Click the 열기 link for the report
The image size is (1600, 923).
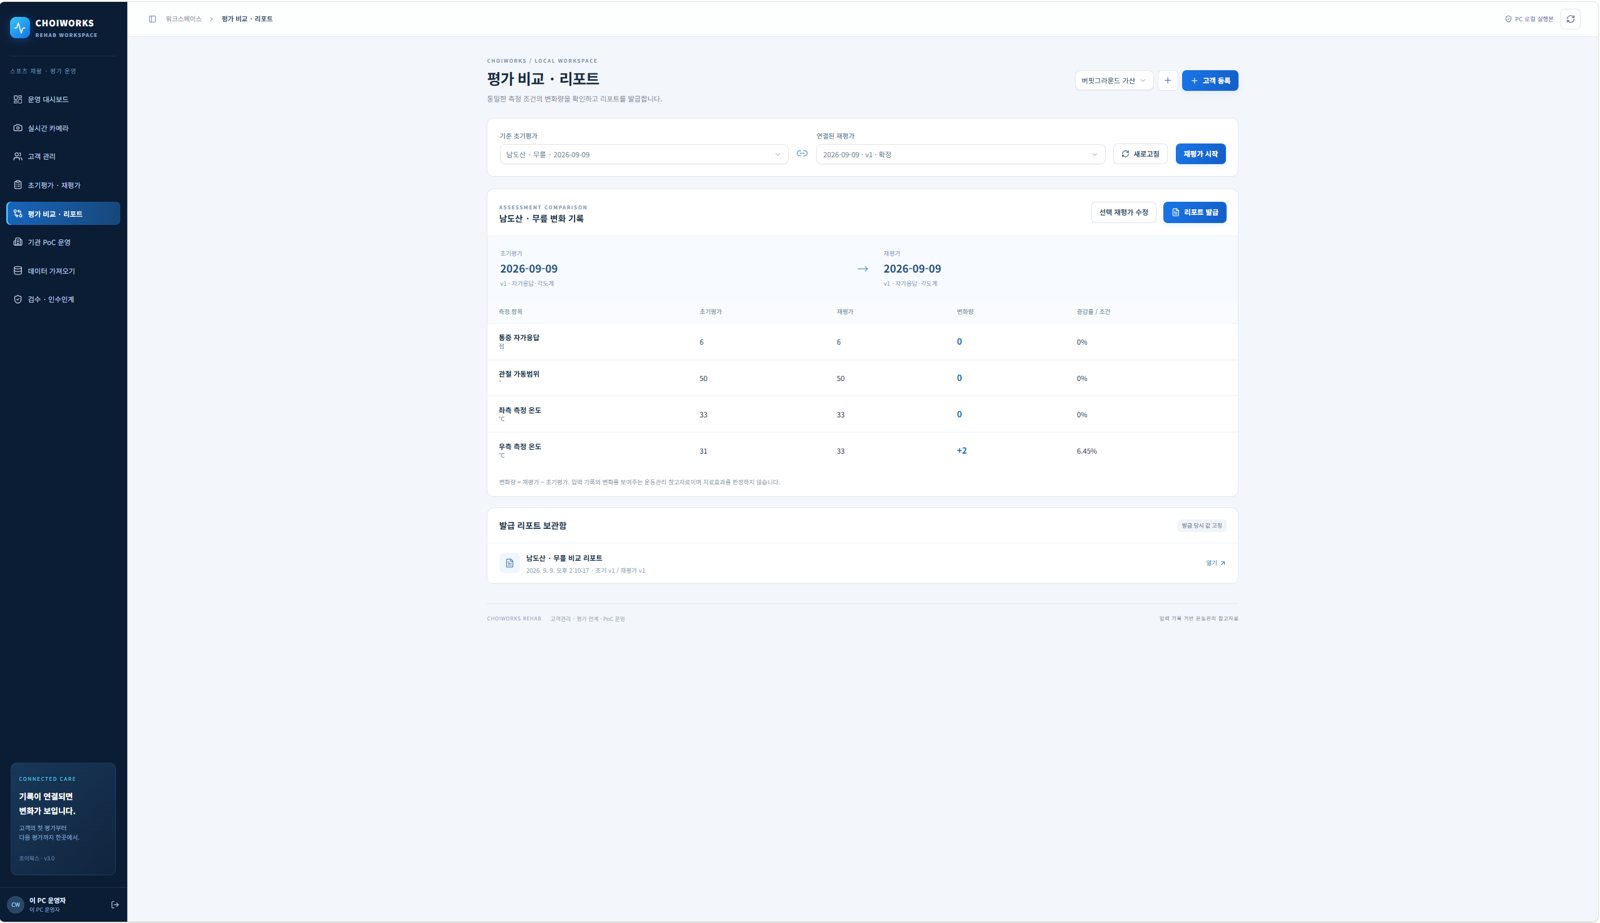pyautogui.click(x=1215, y=563)
